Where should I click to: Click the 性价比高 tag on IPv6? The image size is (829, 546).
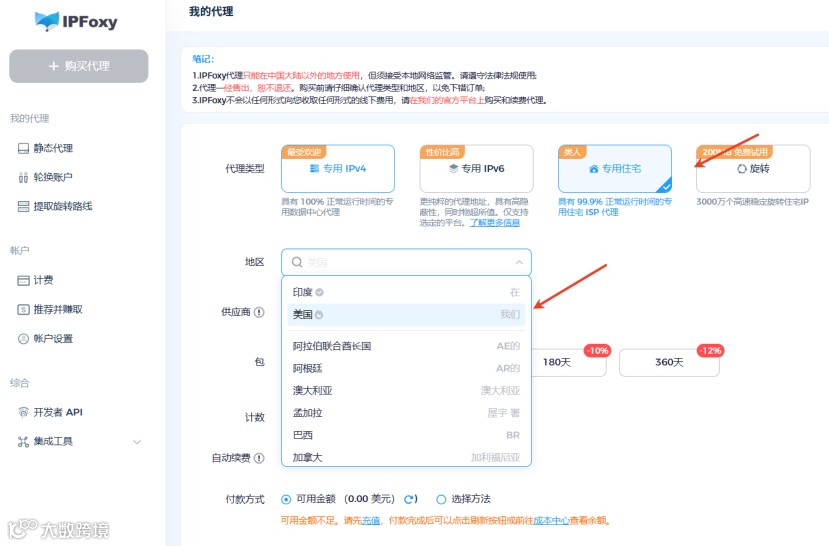point(443,152)
